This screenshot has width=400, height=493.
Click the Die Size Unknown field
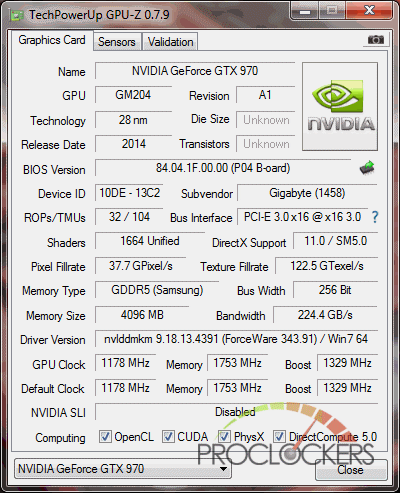[265, 120]
